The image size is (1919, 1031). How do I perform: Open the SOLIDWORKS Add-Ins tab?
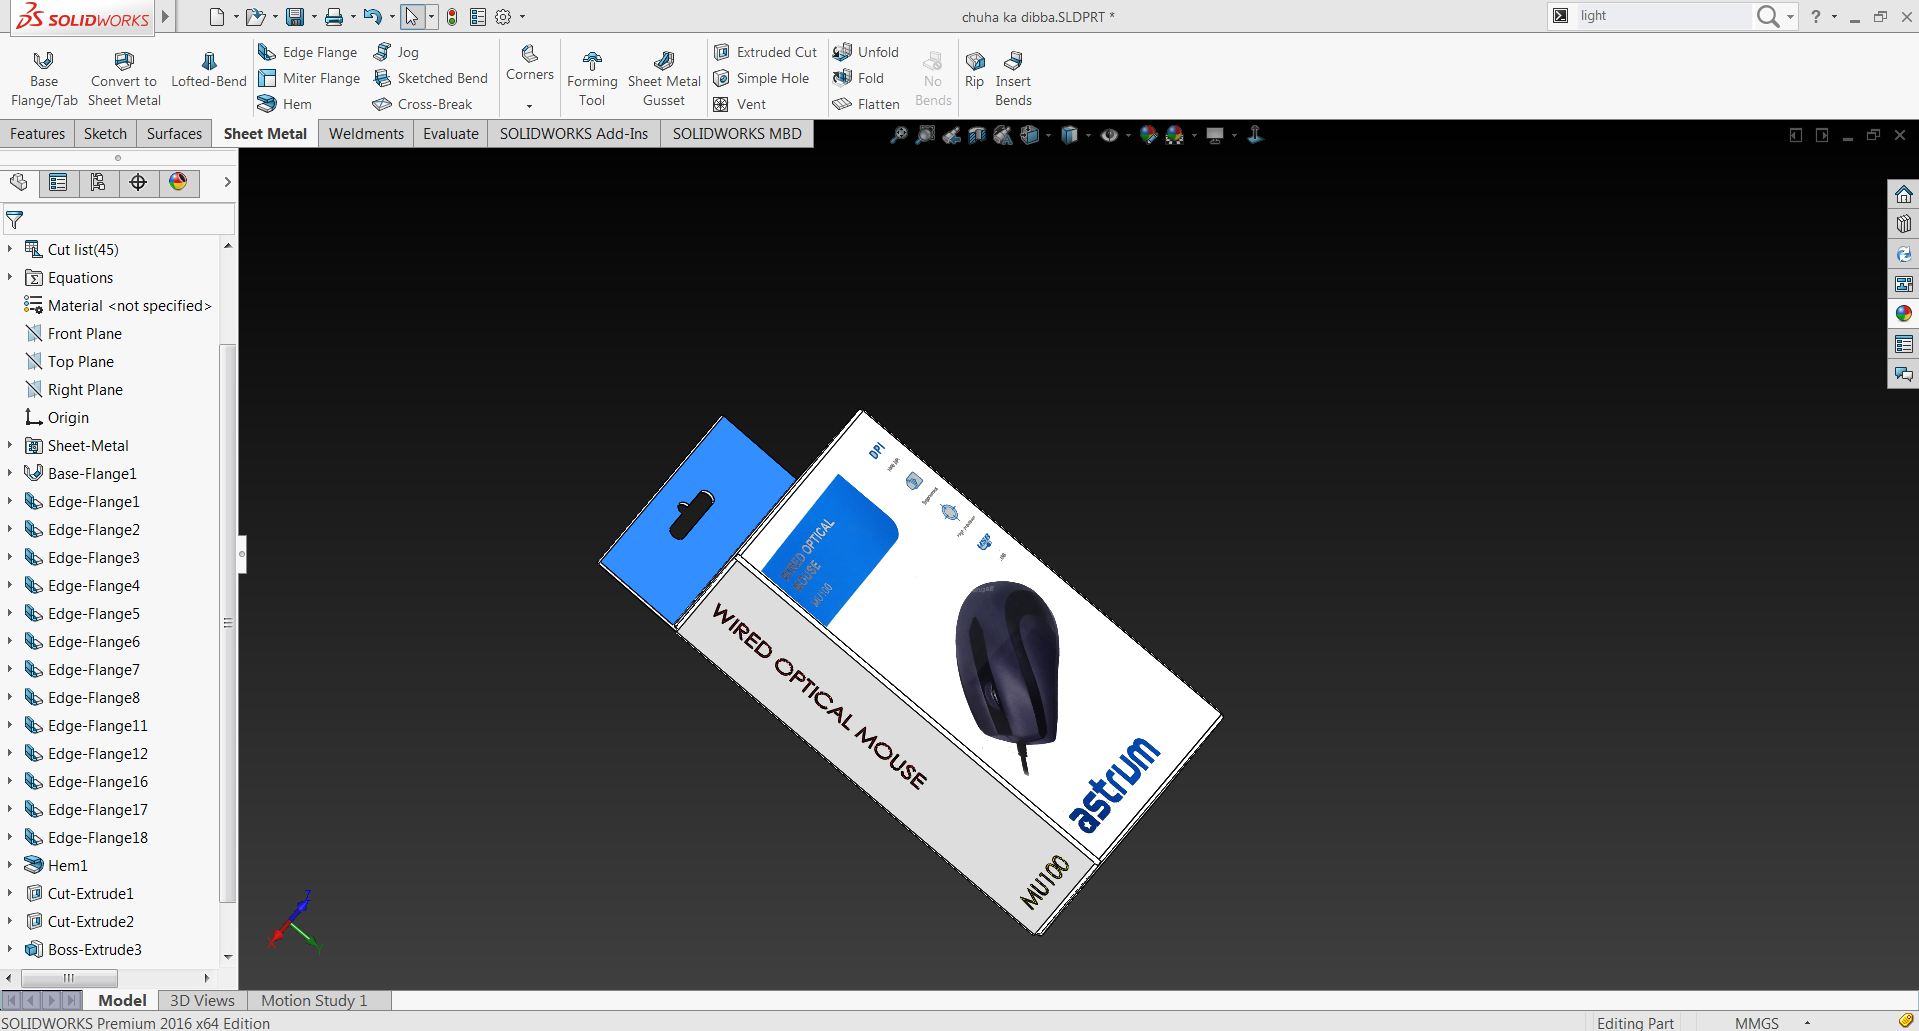pyautogui.click(x=574, y=134)
